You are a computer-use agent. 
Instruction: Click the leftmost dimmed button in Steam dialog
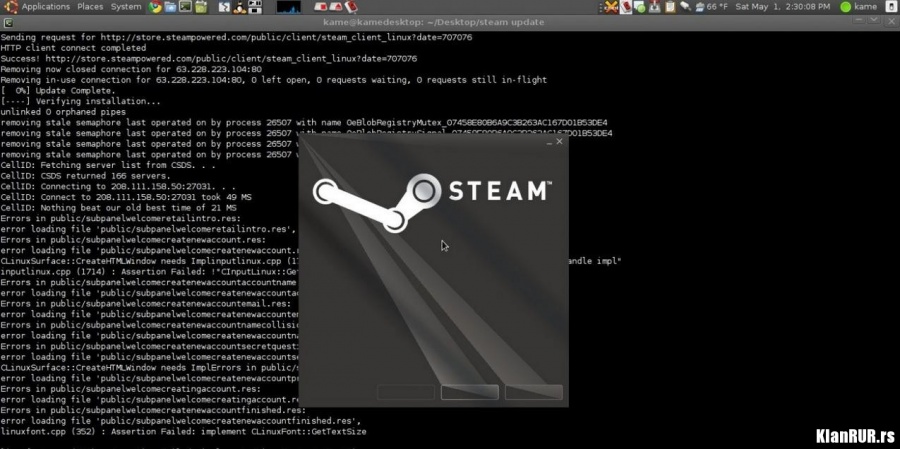pos(405,392)
